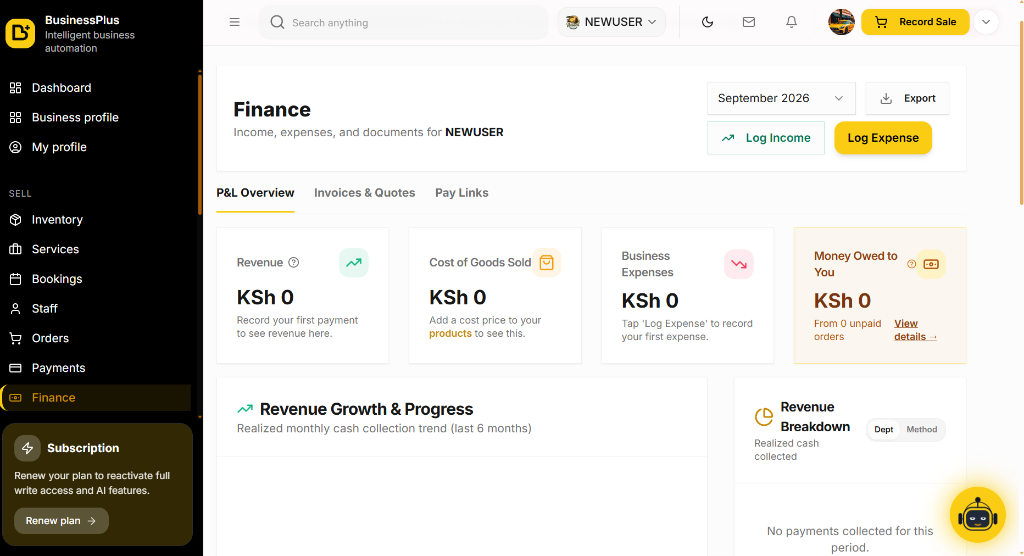Select the P&L Overview tab
Image resolution: width=1024 pixels, height=556 pixels.
point(255,193)
